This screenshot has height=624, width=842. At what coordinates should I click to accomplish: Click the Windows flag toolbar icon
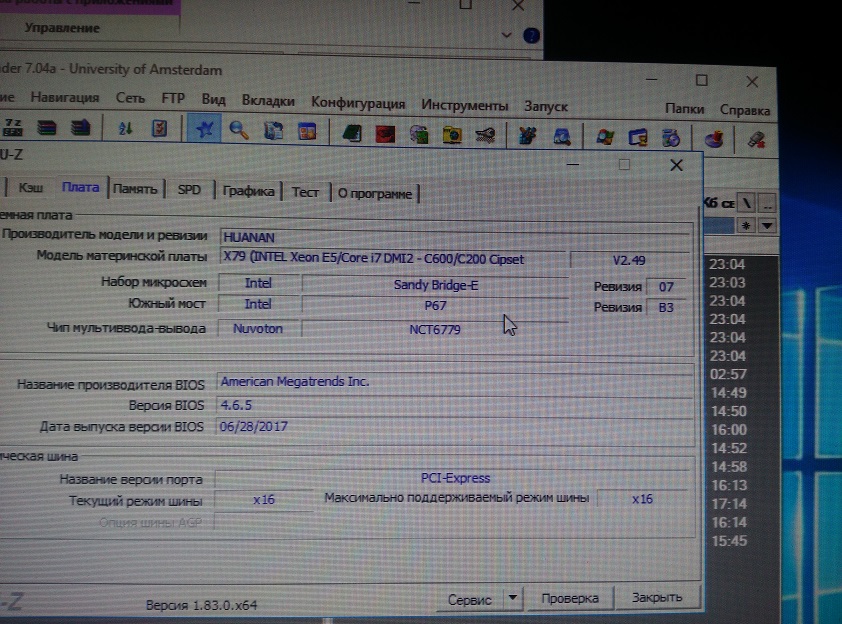(605, 137)
